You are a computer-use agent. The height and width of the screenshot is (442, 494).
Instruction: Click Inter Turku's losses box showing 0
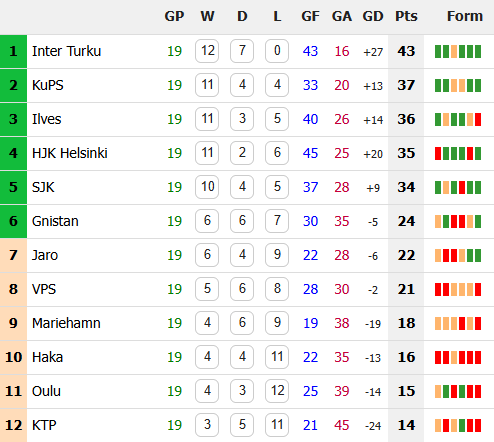[x=277, y=51]
